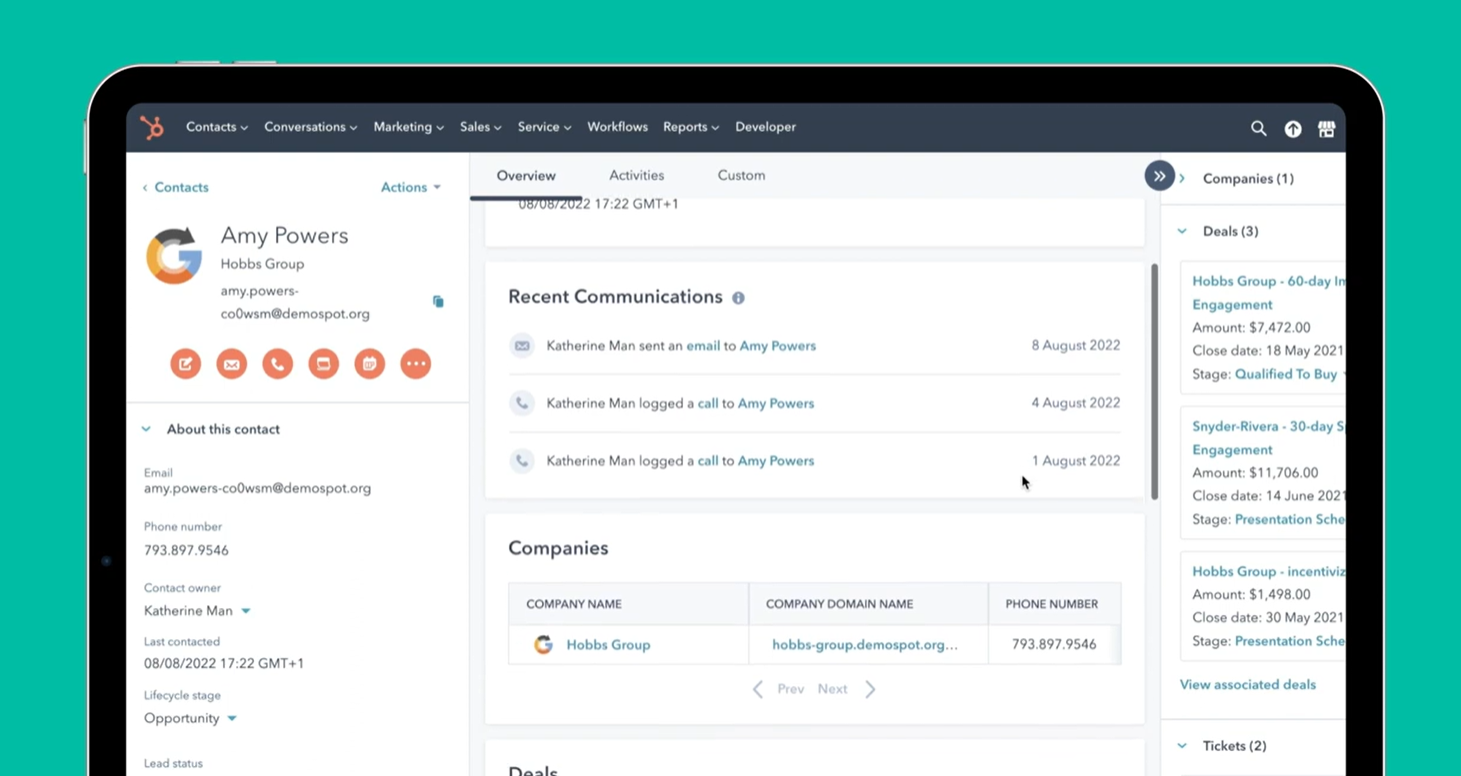The height and width of the screenshot is (776, 1461).
Task: Click the HubSpot sprocket logo
Action: [152, 127]
